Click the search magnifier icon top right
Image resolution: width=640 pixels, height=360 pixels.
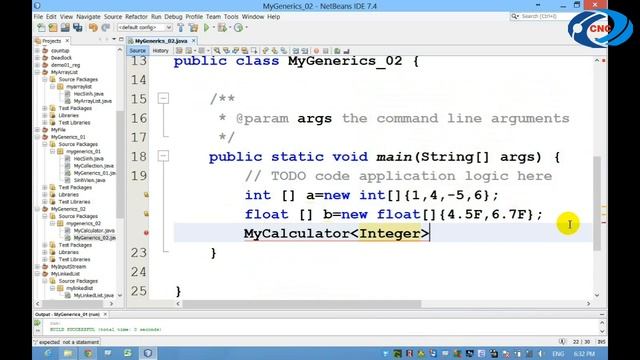[x=514, y=16]
